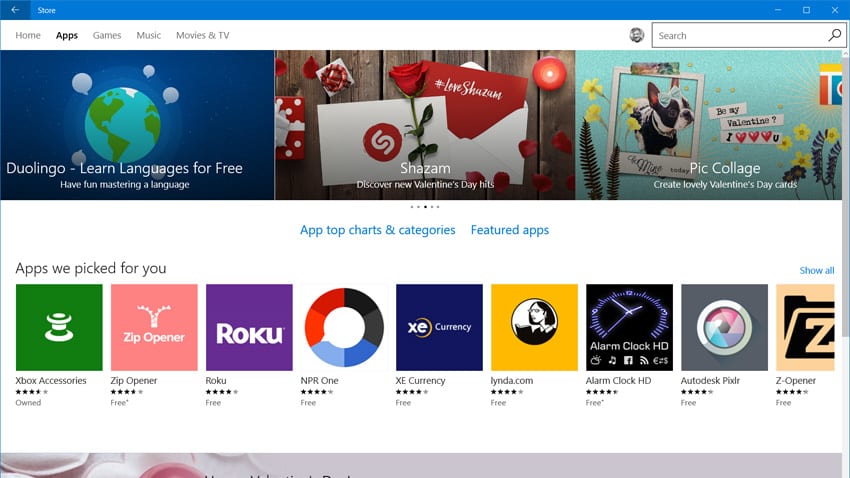Click the Roku title text
The image size is (850, 478).
[x=216, y=380]
